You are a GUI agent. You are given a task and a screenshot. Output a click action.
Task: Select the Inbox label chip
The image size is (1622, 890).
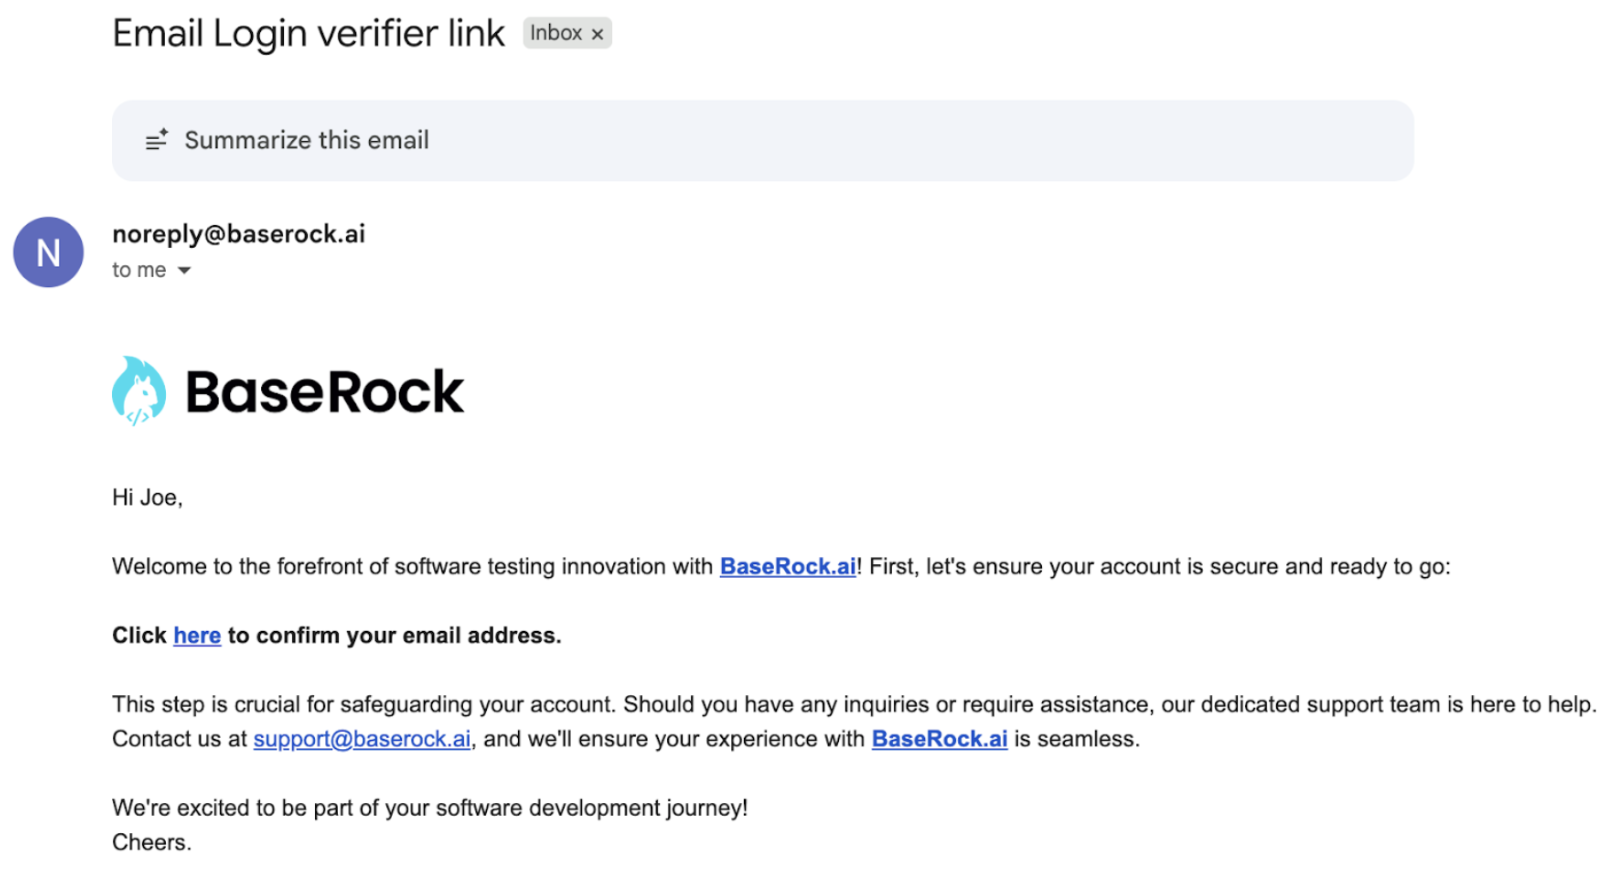(556, 33)
